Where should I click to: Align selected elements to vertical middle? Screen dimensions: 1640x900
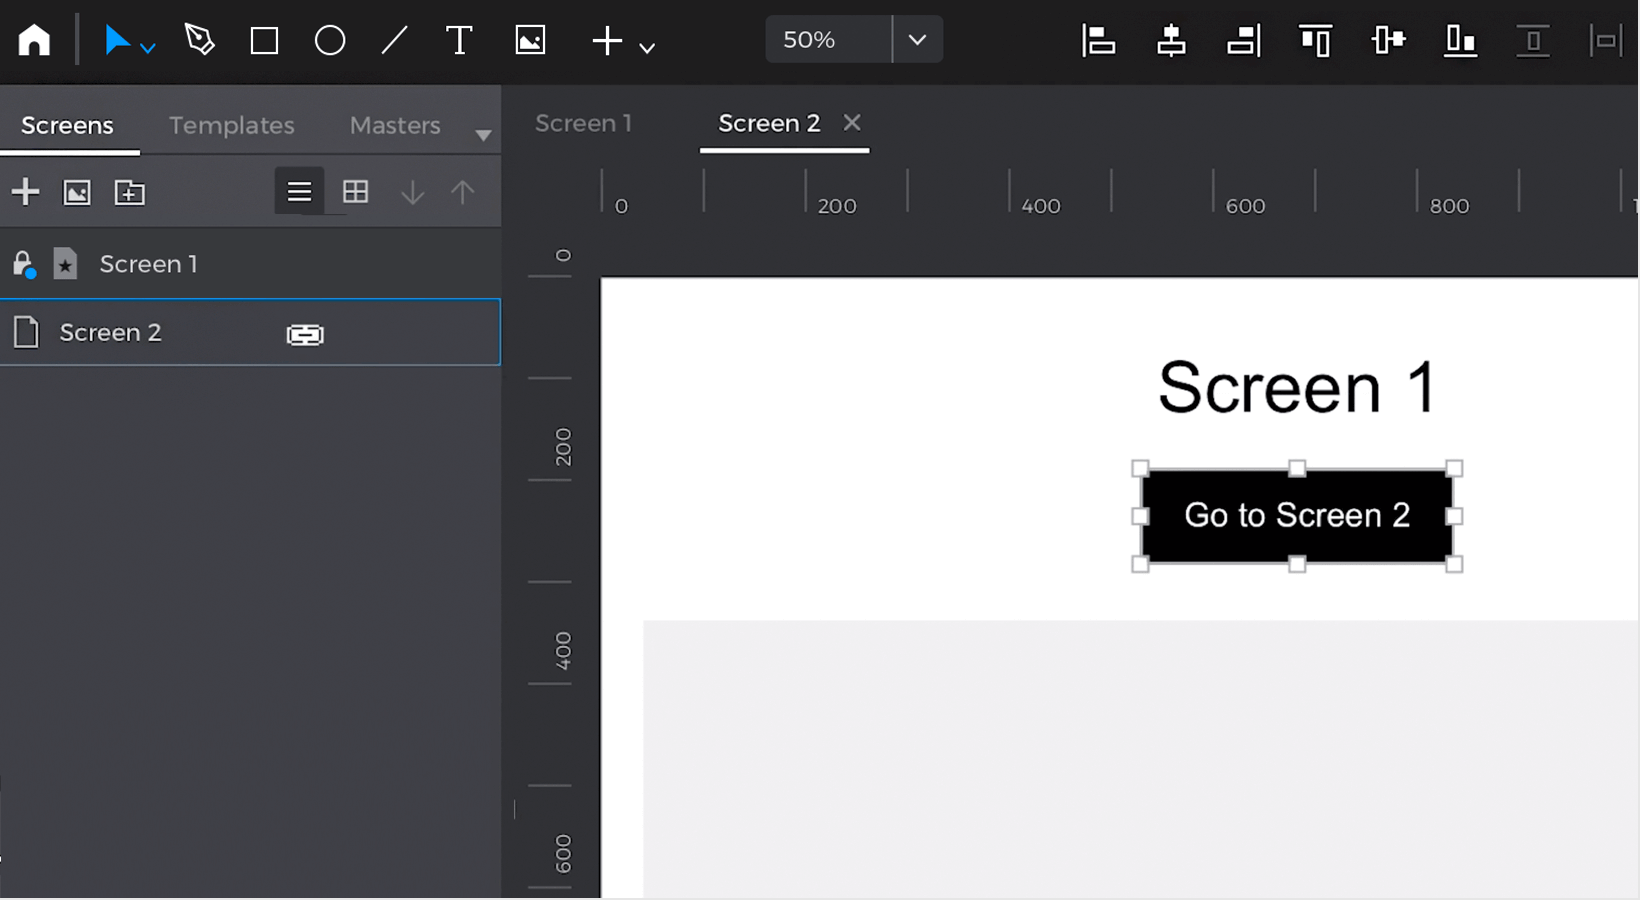(x=1388, y=40)
